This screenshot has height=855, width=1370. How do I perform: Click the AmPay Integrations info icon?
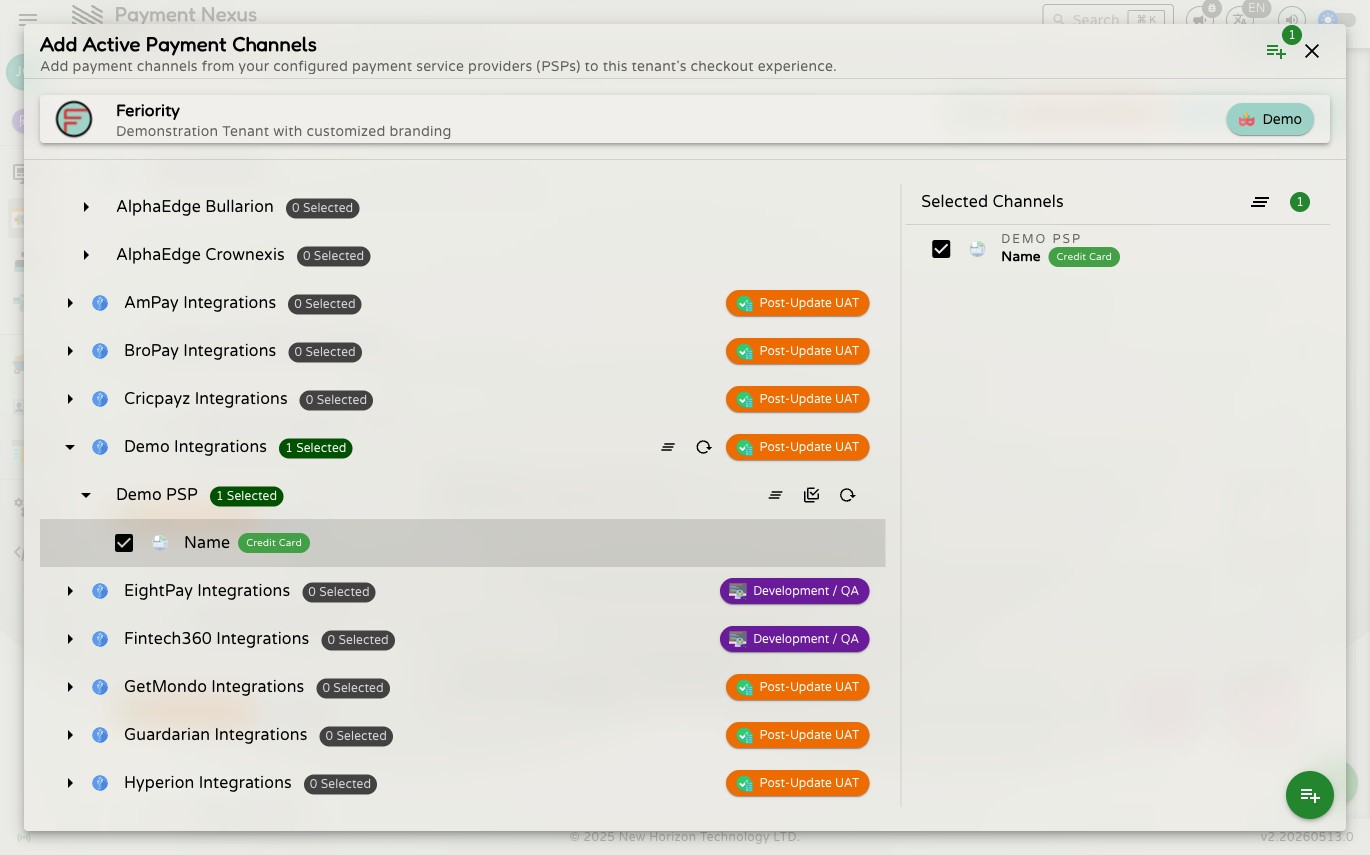click(100, 303)
